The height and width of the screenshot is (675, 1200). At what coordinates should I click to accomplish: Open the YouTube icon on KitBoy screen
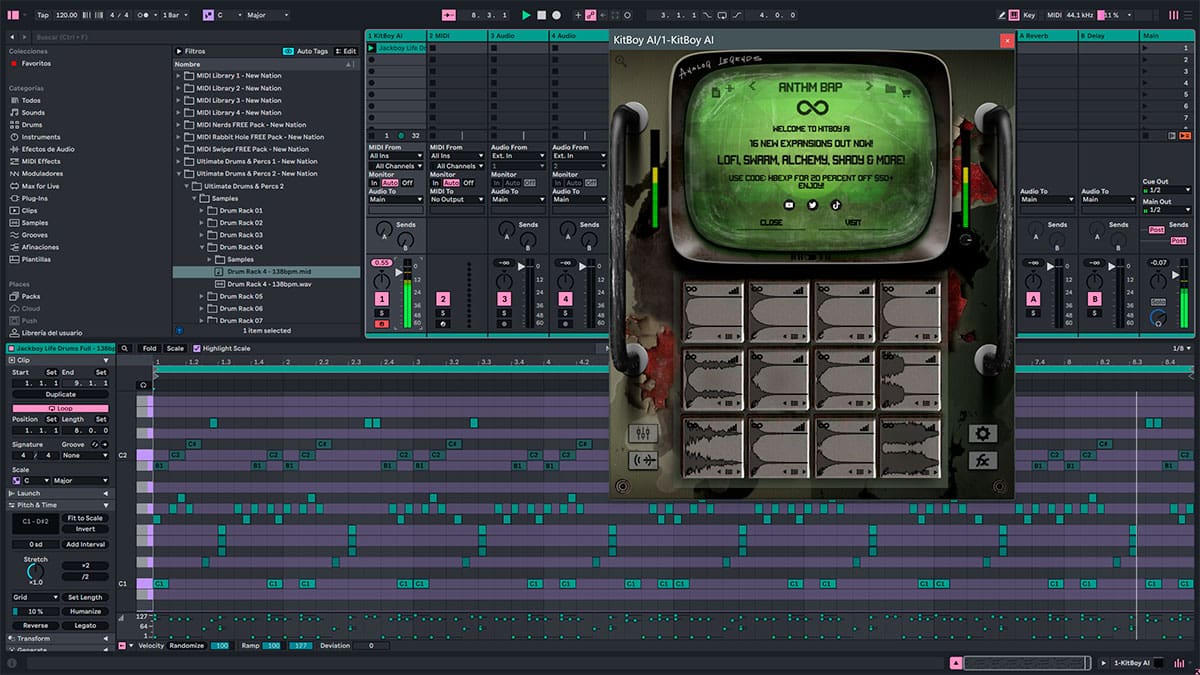tap(789, 204)
